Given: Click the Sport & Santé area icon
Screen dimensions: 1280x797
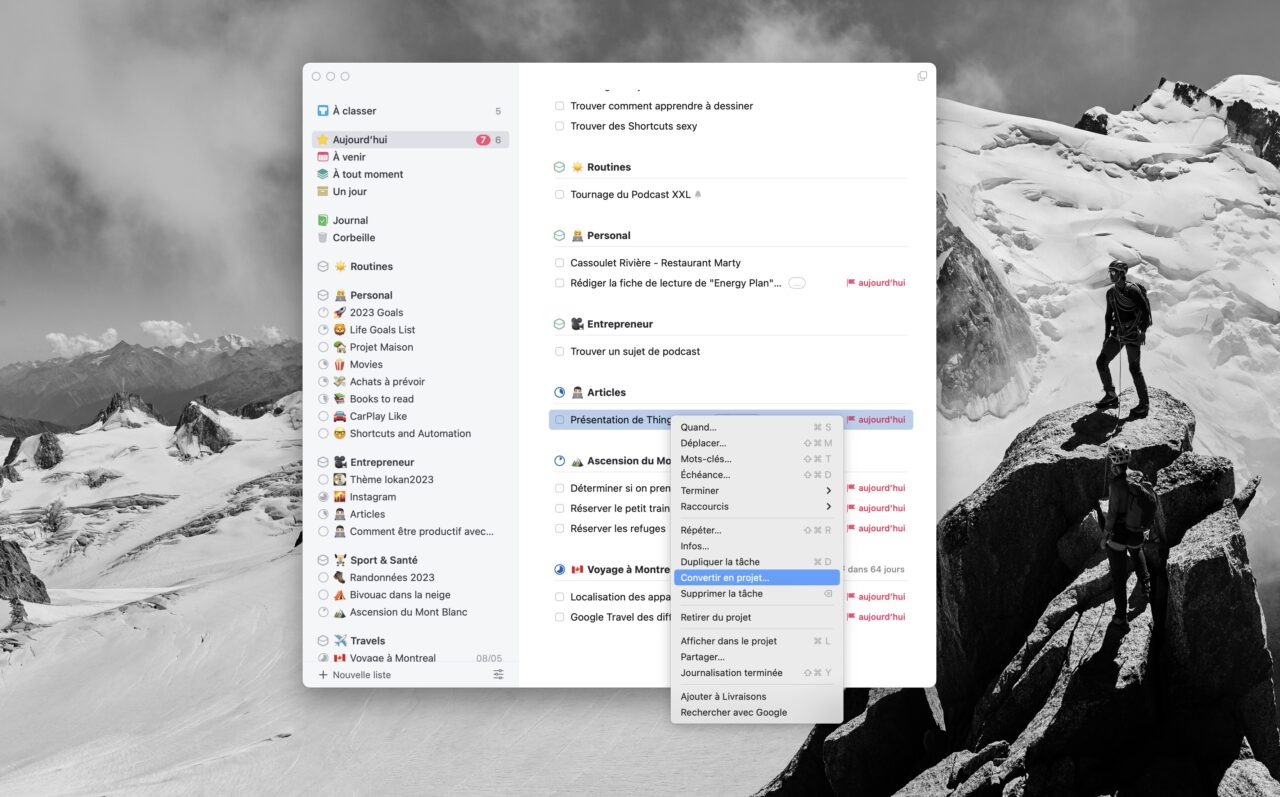Looking at the screenshot, I should pyautogui.click(x=323, y=560).
